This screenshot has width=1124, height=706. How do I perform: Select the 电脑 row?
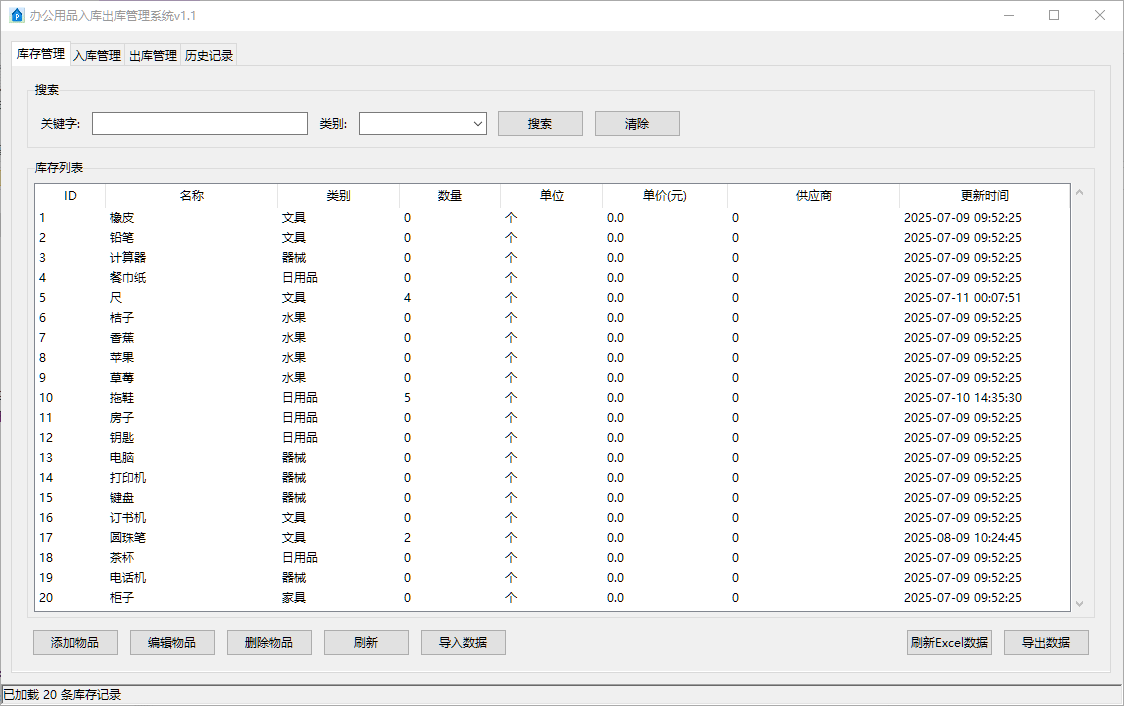(552, 458)
